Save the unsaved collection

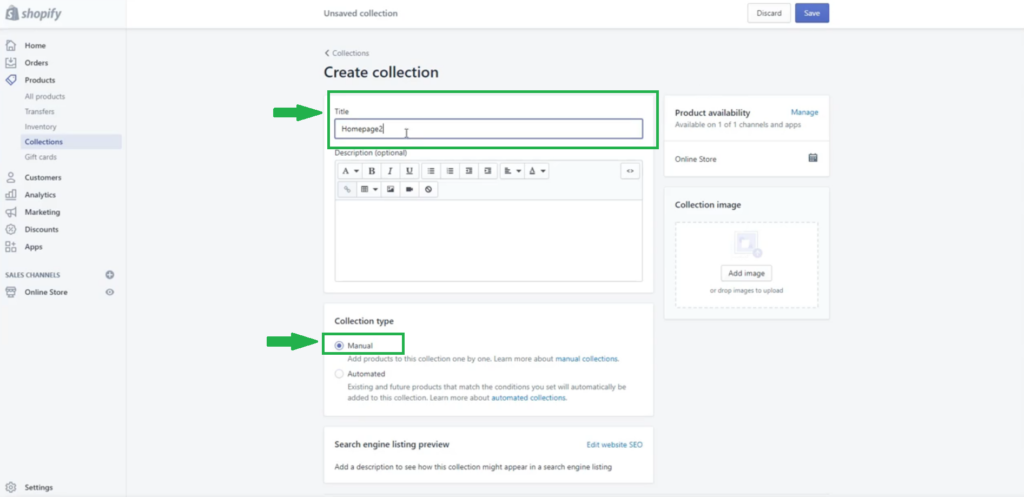click(812, 13)
